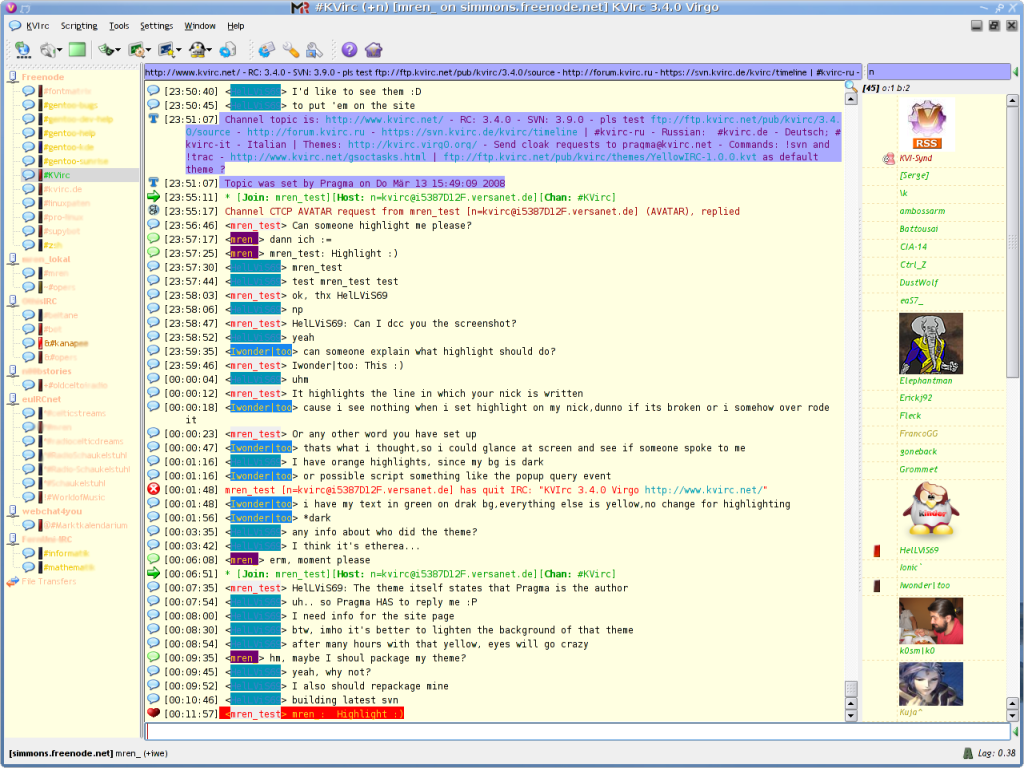Open the gsoctasks.html link in topic
1024x768 pixels.
tap(328, 157)
